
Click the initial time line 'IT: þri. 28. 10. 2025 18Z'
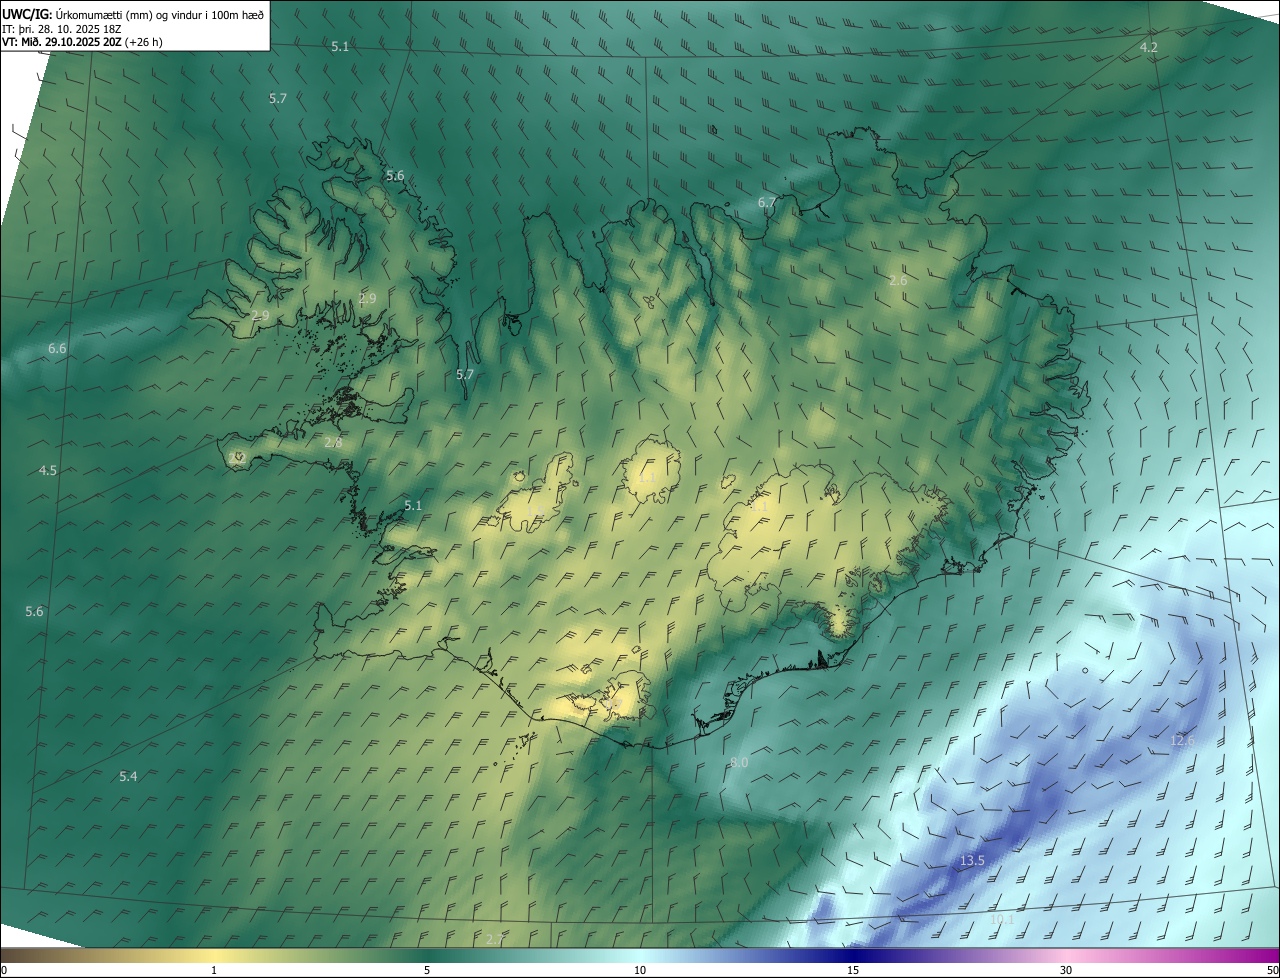coord(62,29)
